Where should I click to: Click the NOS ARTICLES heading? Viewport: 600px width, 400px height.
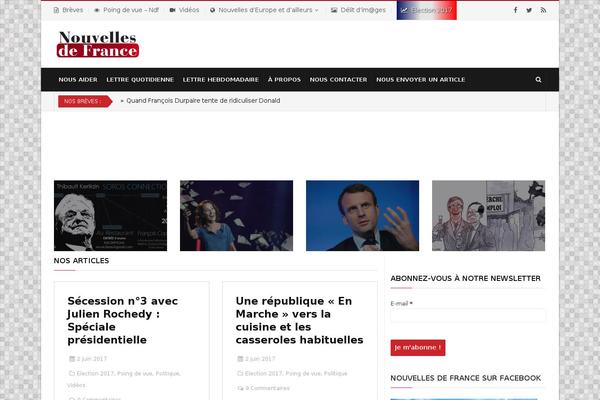pos(81,261)
